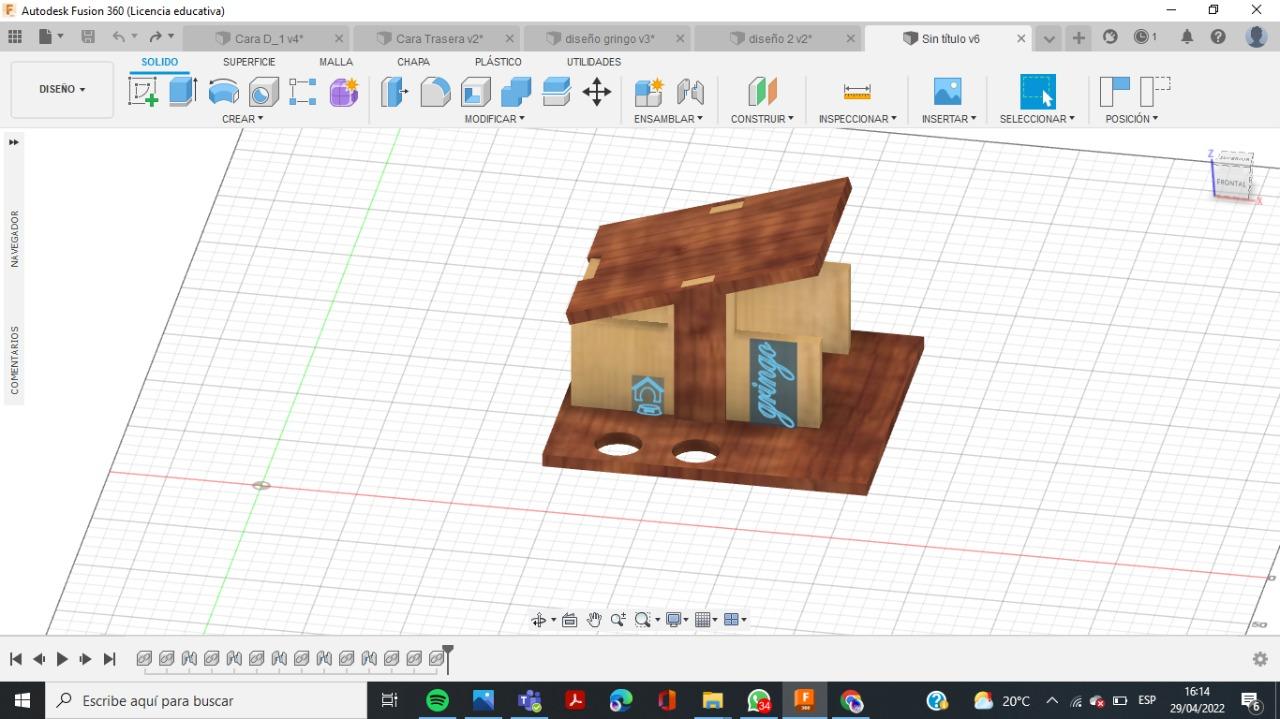Play the timeline
The image size is (1280, 719).
[x=62, y=659]
